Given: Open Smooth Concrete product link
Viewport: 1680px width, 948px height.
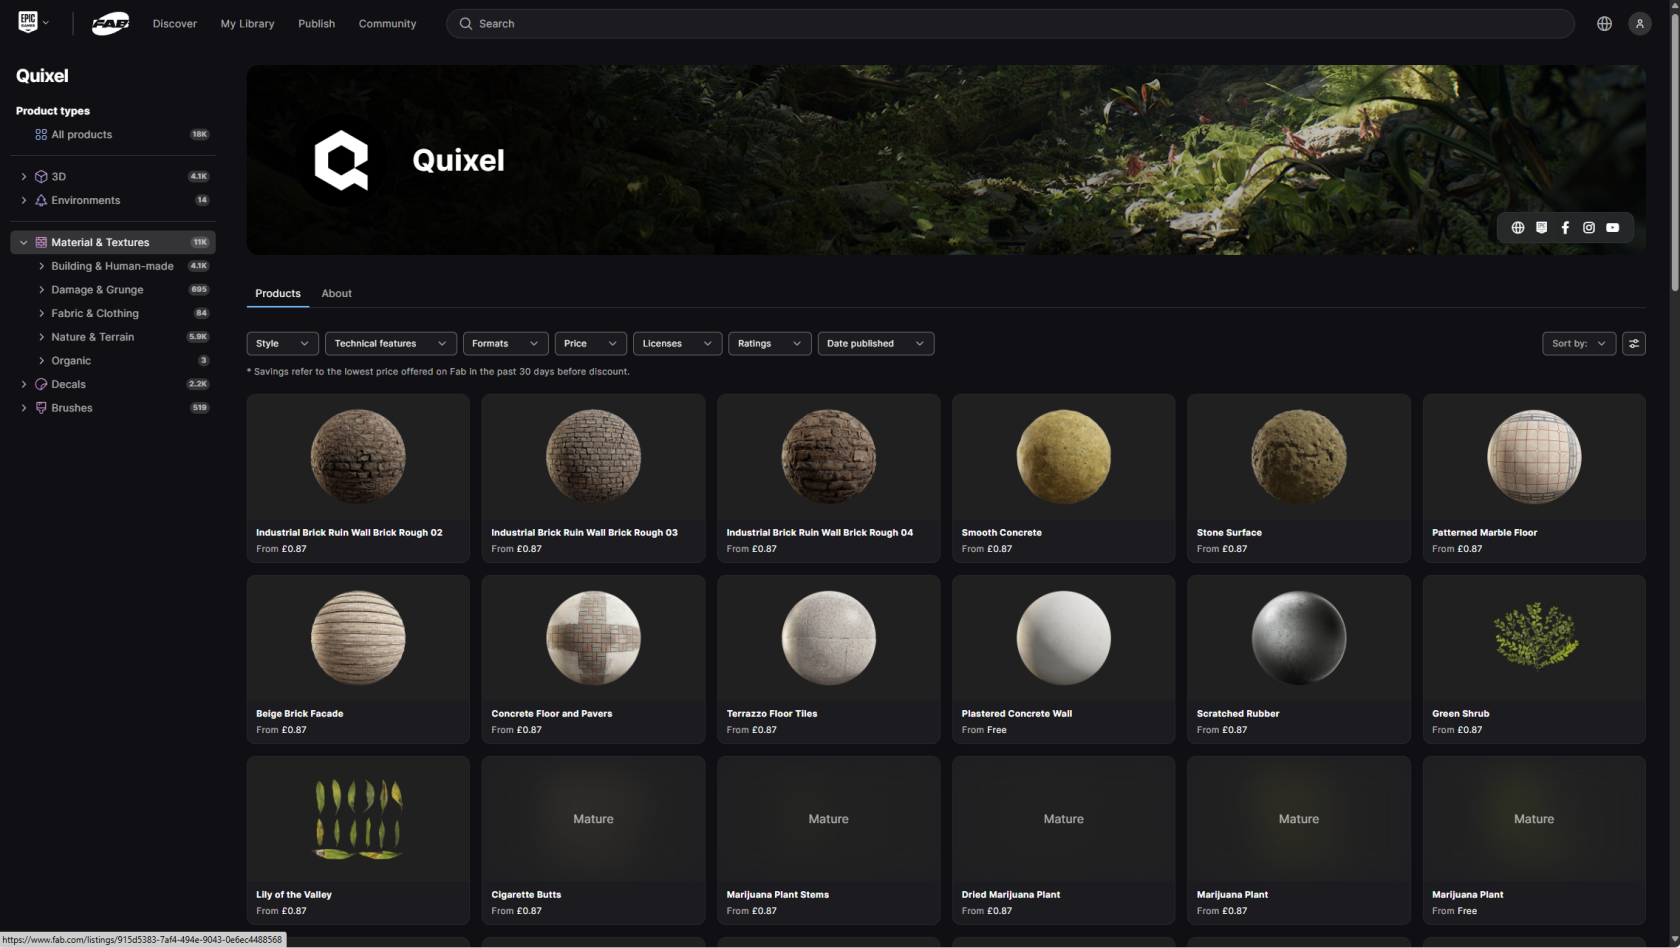Looking at the screenshot, I should click(1001, 533).
